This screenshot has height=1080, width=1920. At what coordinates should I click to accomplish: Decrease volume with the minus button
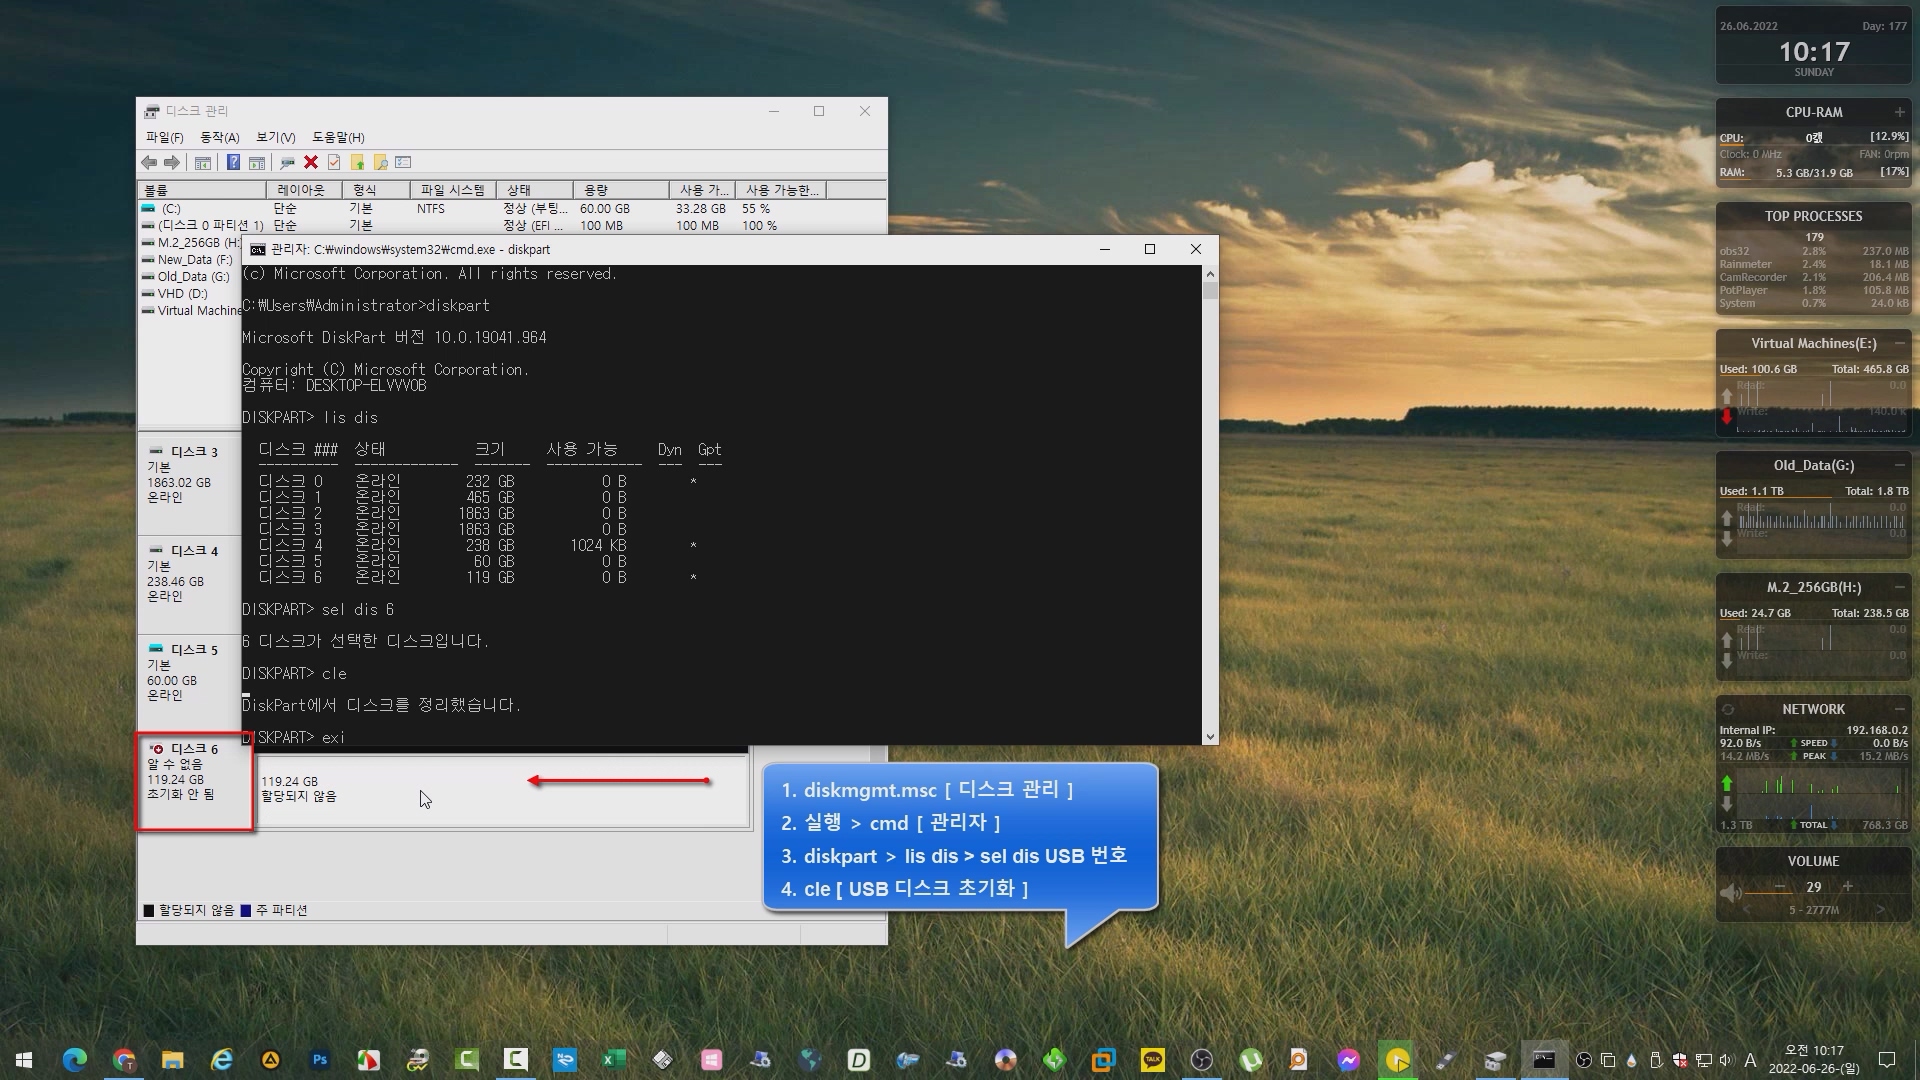pos(1780,887)
